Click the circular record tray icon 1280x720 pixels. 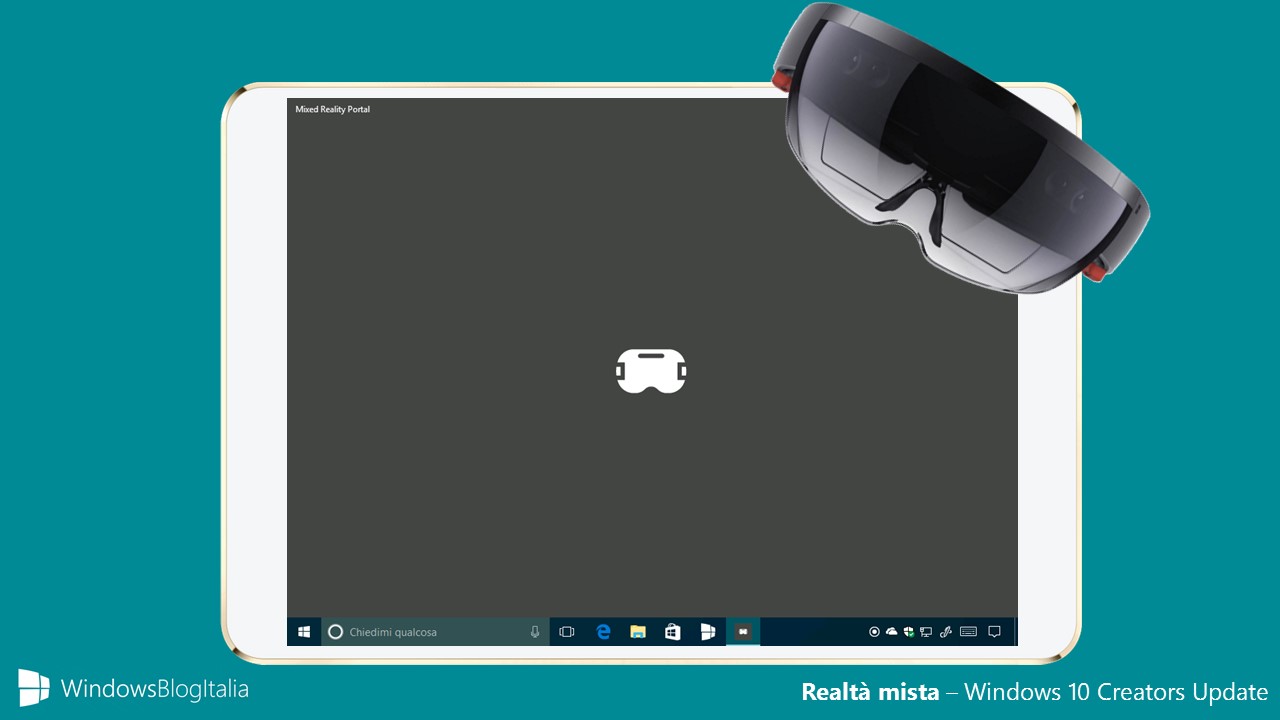click(875, 632)
